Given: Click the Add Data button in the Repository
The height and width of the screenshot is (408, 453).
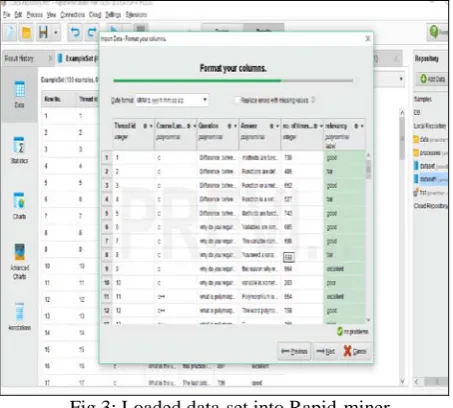Looking at the screenshot, I should pyautogui.click(x=433, y=79).
